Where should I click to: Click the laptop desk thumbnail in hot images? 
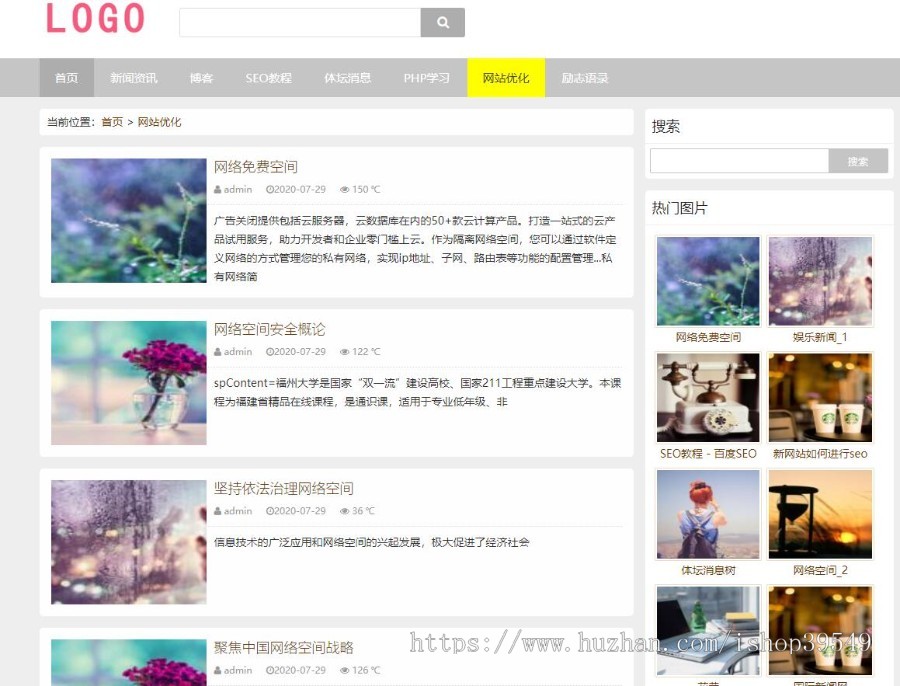click(708, 631)
